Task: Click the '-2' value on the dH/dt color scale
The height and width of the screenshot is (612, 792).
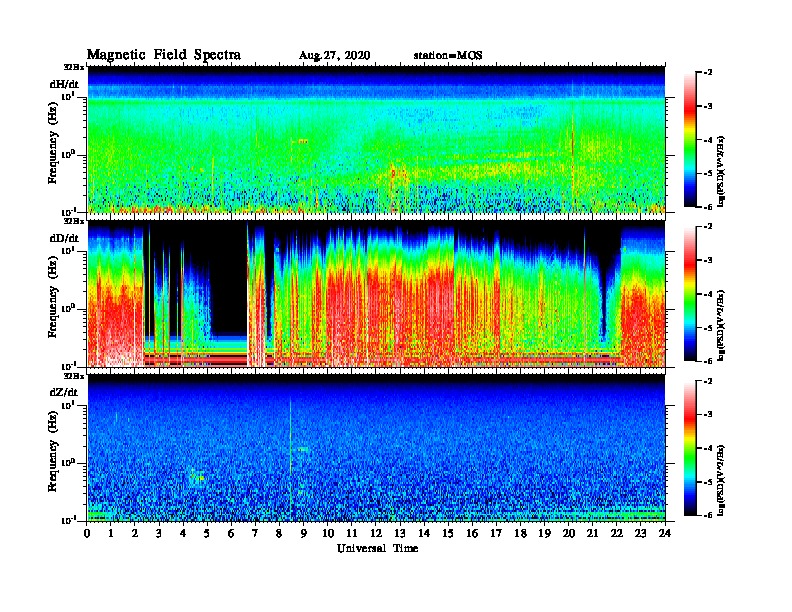Action: pyautogui.click(x=708, y=73)
